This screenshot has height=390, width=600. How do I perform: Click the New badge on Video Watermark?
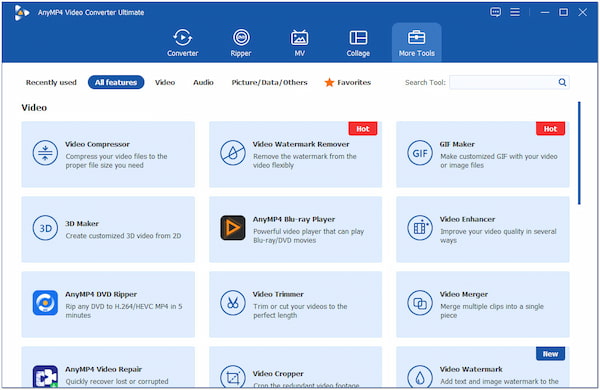(x=550, y=354)
